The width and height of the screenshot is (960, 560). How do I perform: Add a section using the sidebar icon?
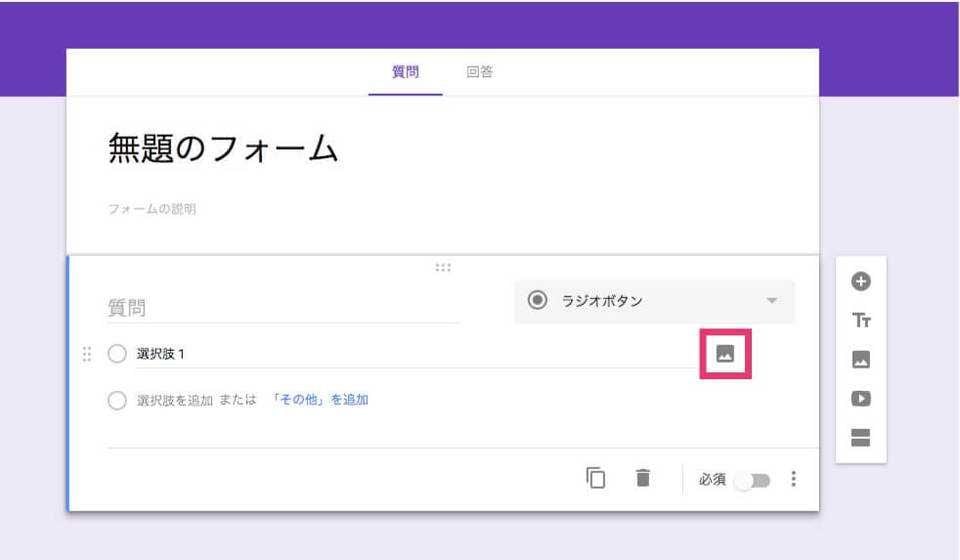coord(860,437)
